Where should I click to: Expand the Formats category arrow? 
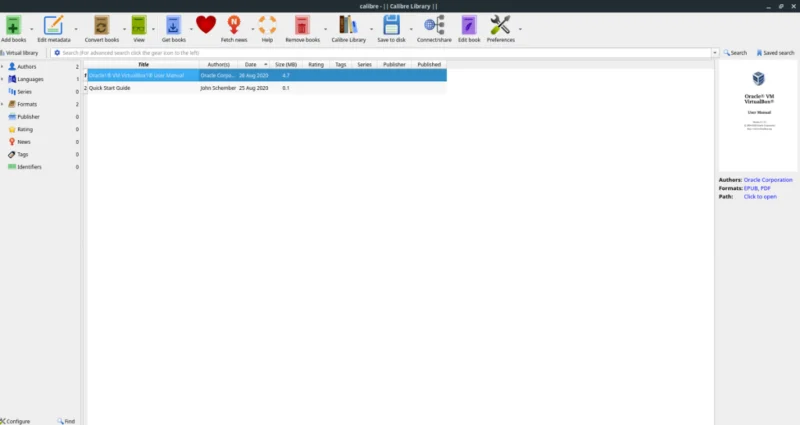point(2,104)
